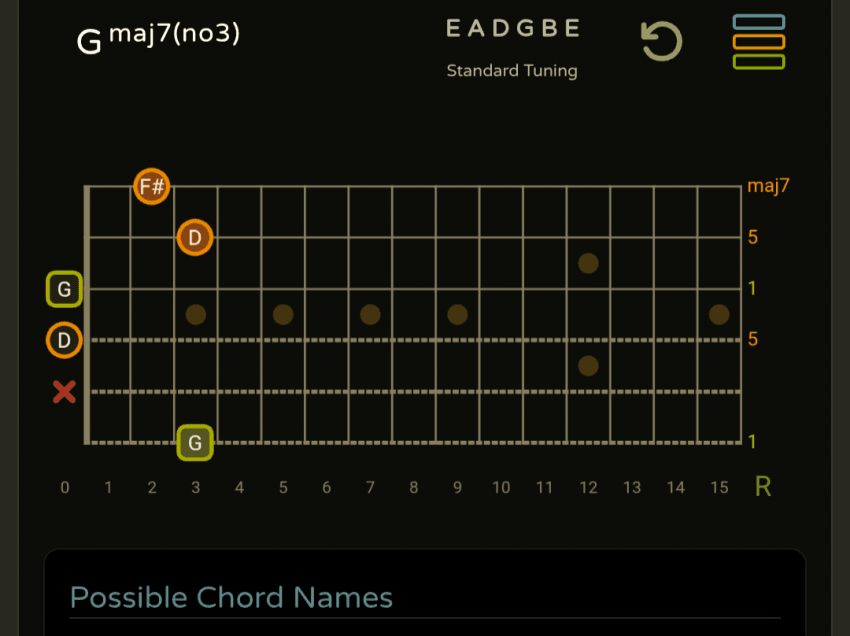This screenshot has height=636, width=850.
Task: Click the fret number 9 label
Action: point(457,488)
